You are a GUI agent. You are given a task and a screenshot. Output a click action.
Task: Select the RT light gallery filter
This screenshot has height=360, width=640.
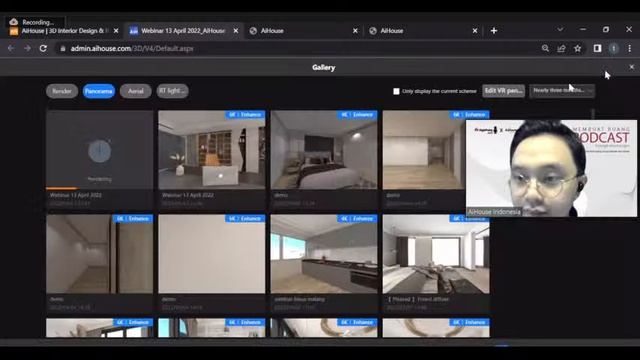[x=172, y=91]
